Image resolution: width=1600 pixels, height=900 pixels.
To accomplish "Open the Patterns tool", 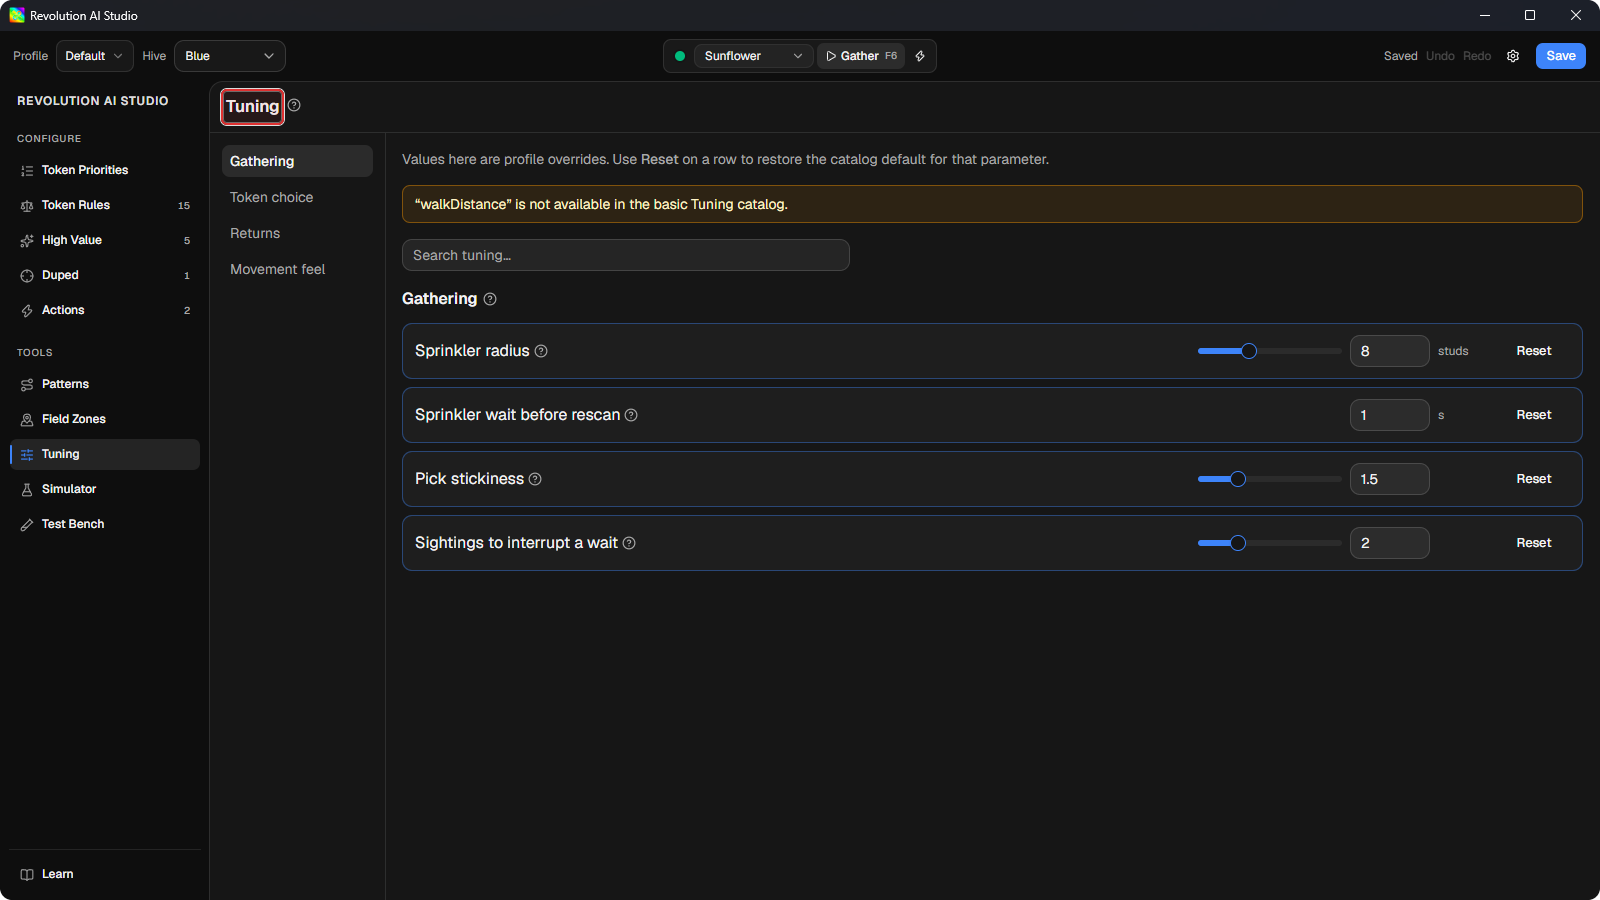I will point(105,384).
